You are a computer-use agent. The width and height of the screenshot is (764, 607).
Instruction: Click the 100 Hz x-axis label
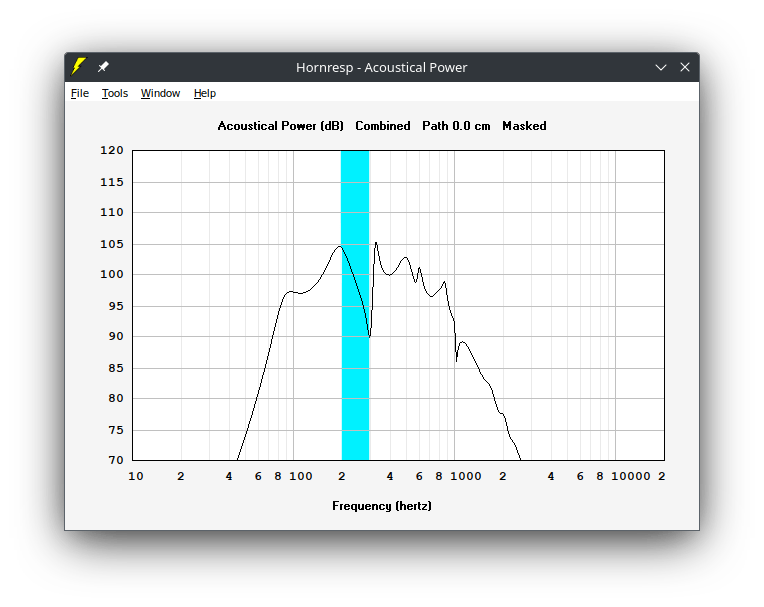point(301,476)
